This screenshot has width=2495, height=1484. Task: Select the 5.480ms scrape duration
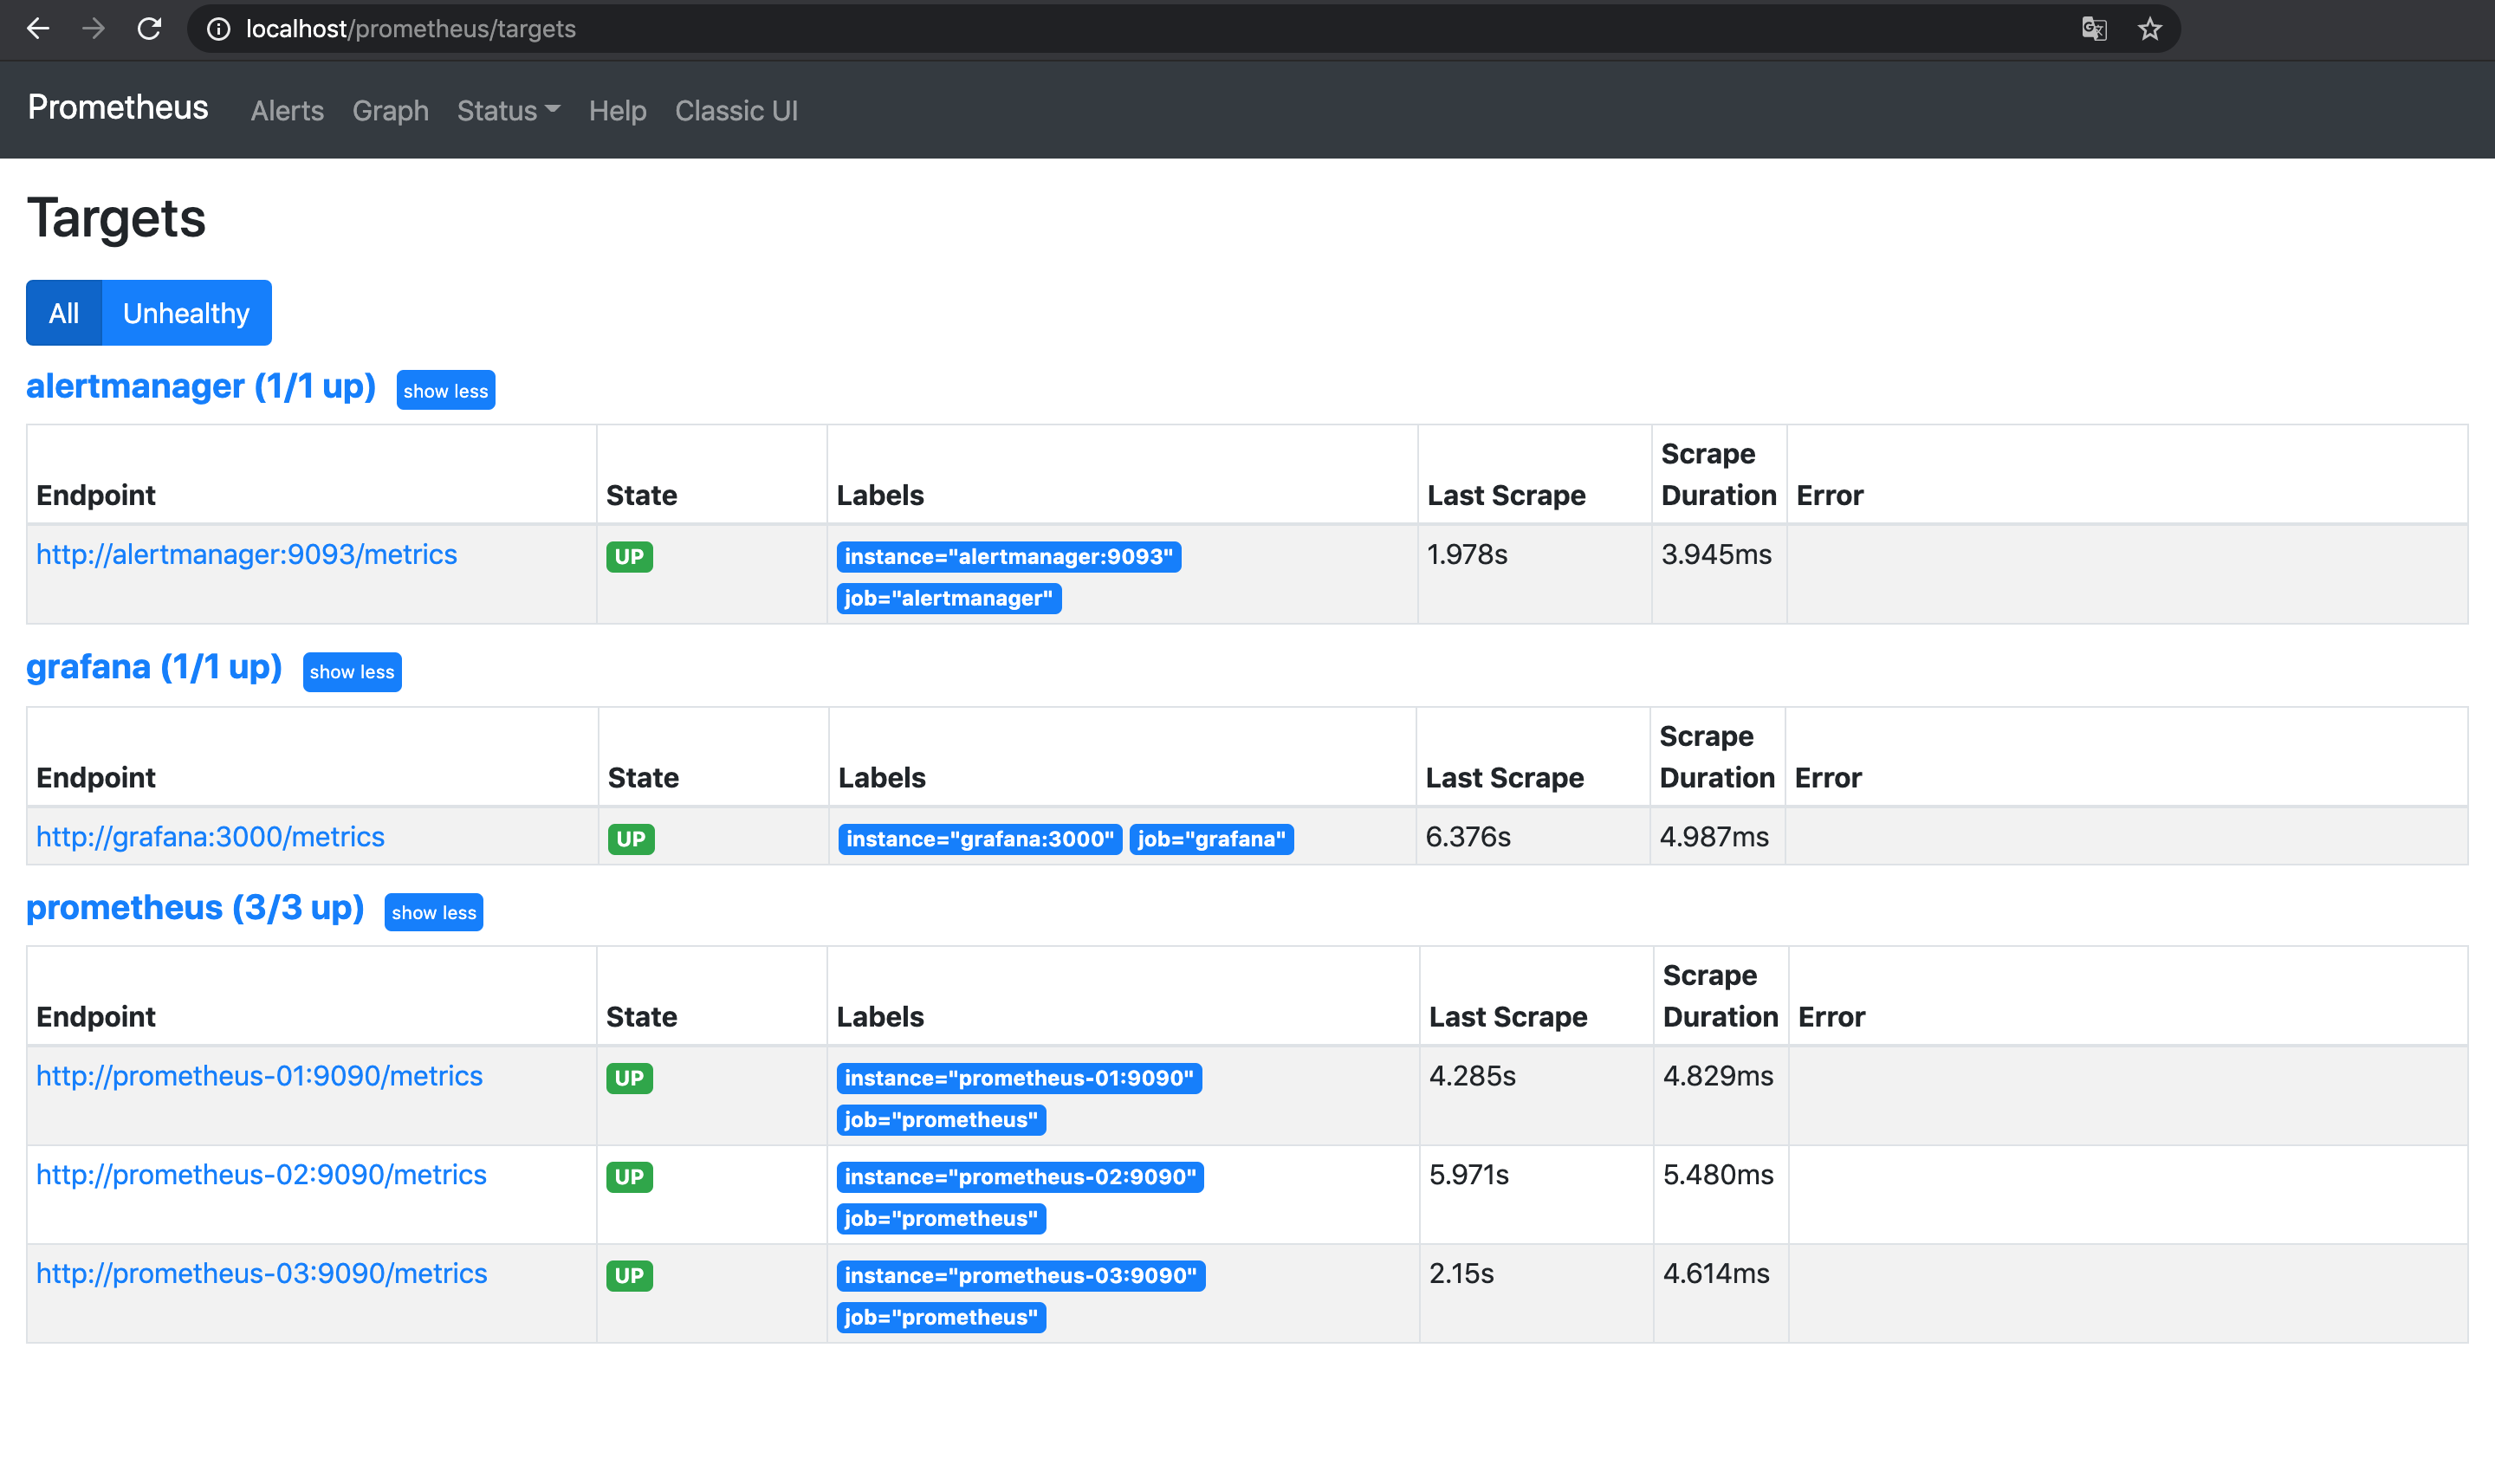[x=1718, y=1175]
